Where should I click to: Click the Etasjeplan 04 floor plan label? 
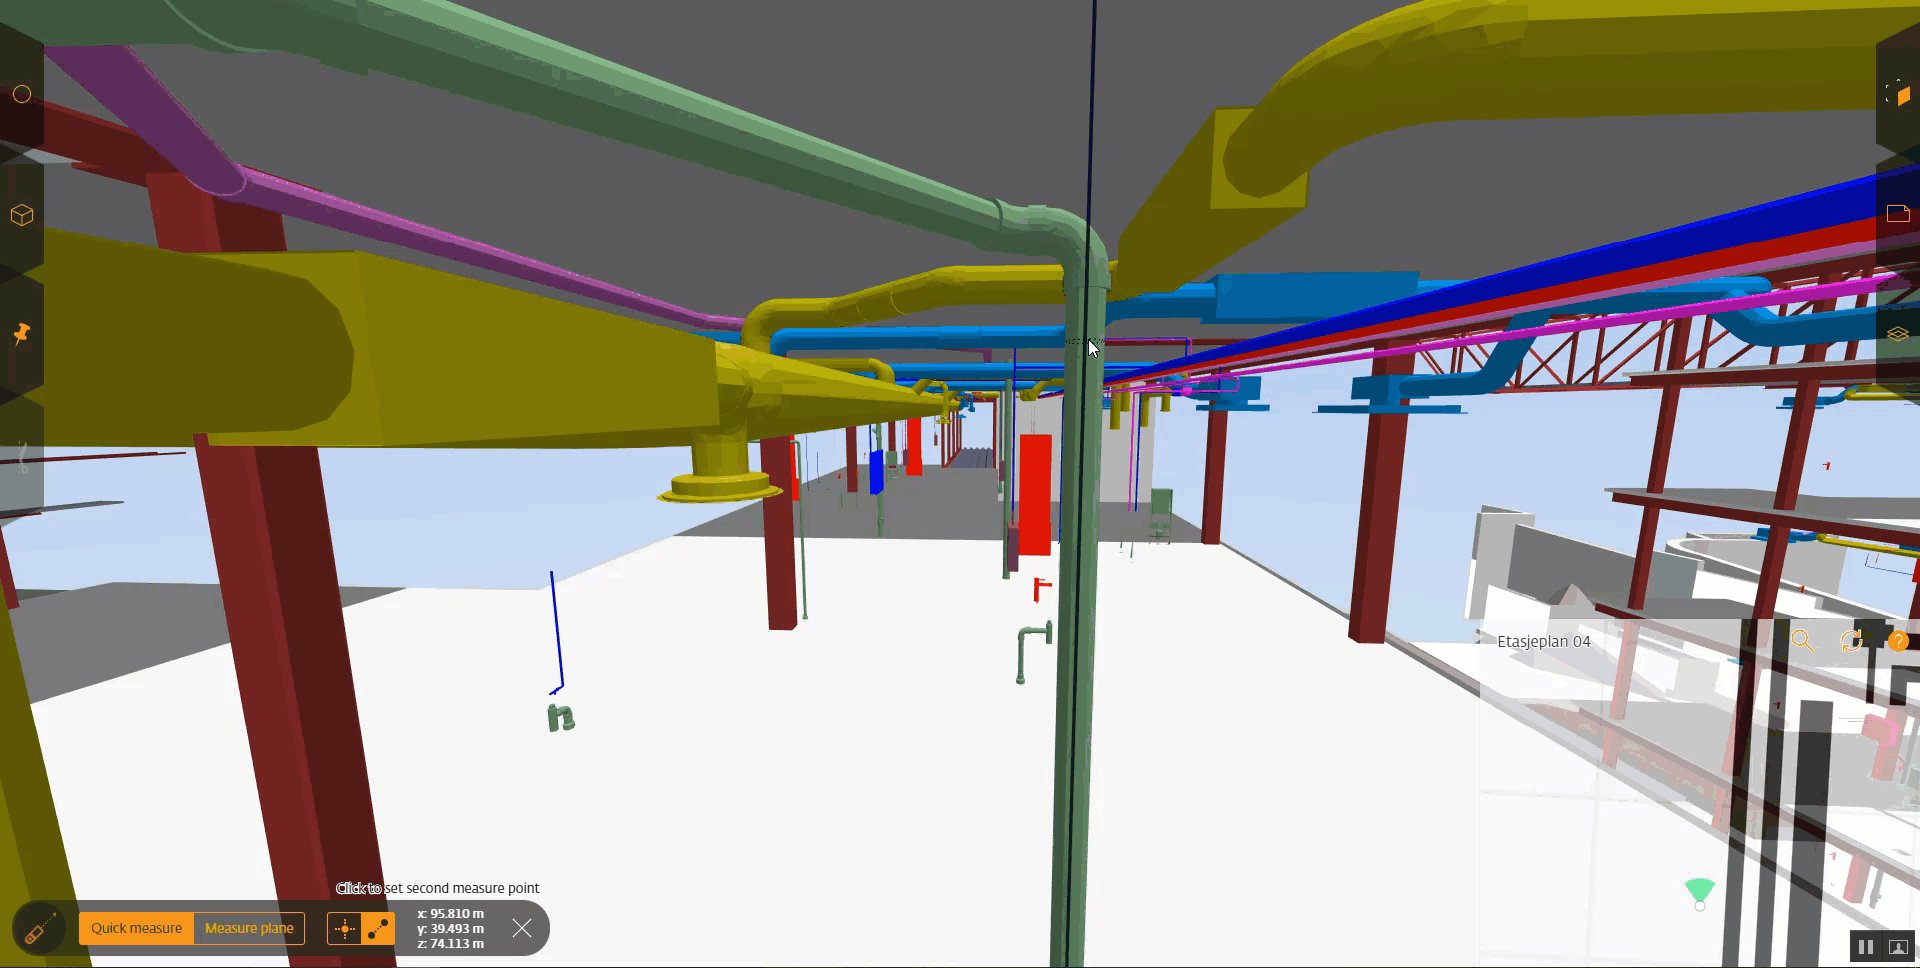click(1543, 642)
